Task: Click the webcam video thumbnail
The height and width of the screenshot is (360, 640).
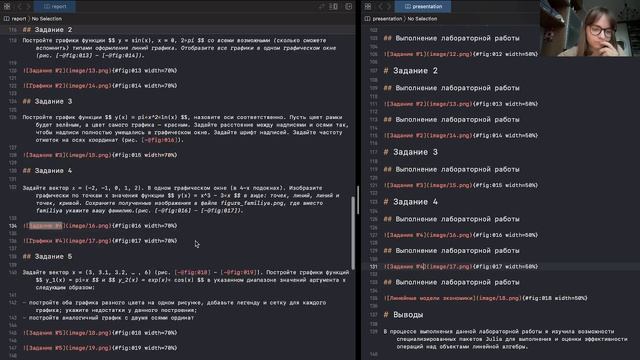Action: [589, 28]
